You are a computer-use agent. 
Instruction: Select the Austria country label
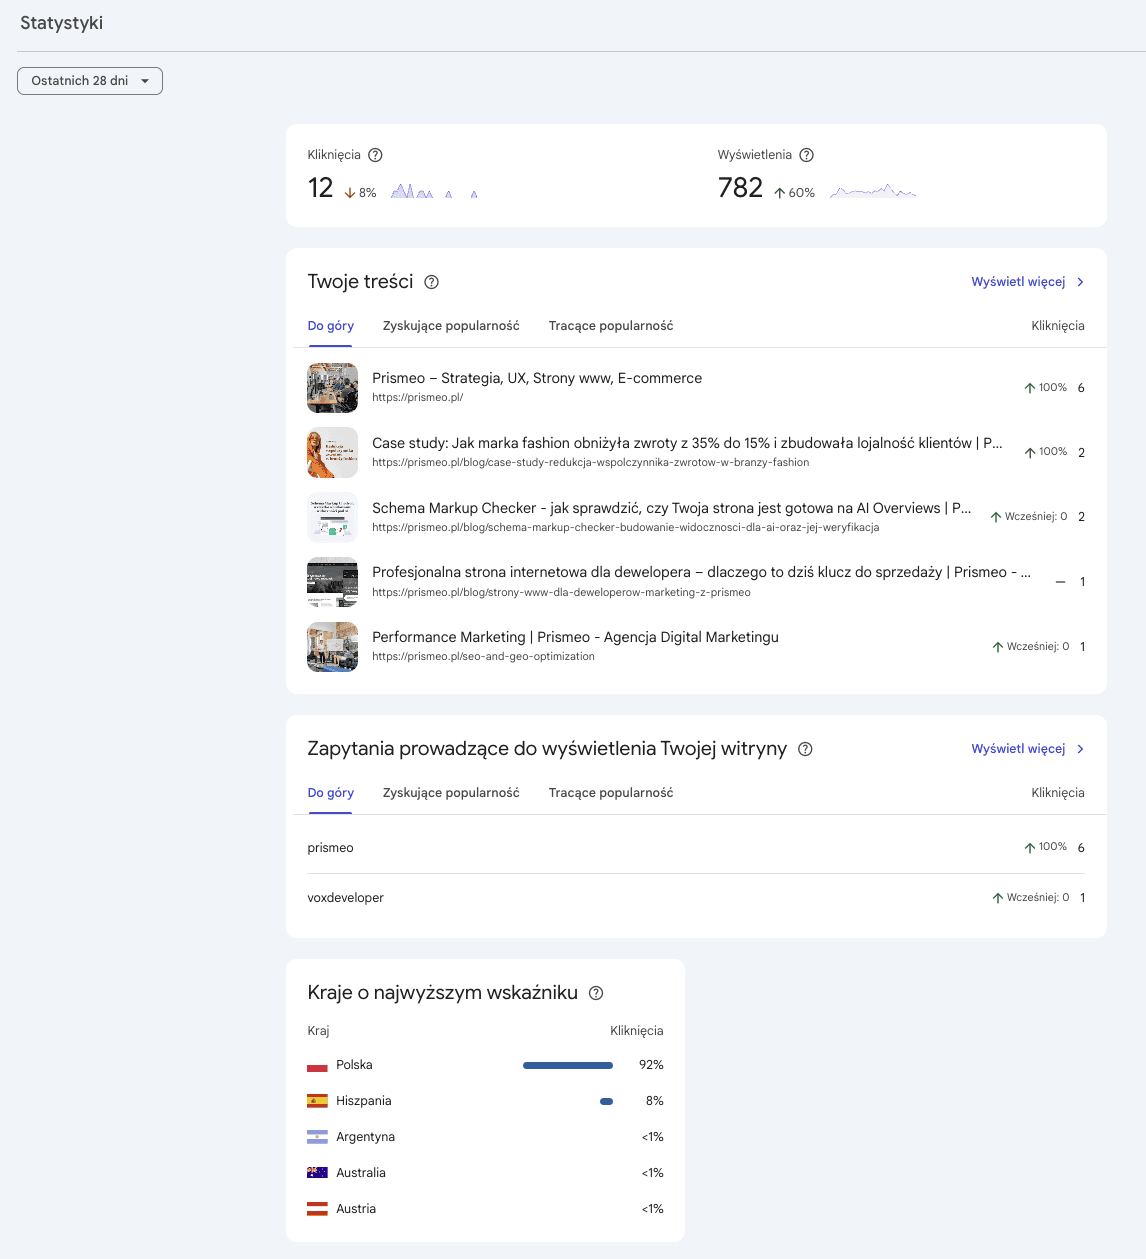tap(356, 1209)
